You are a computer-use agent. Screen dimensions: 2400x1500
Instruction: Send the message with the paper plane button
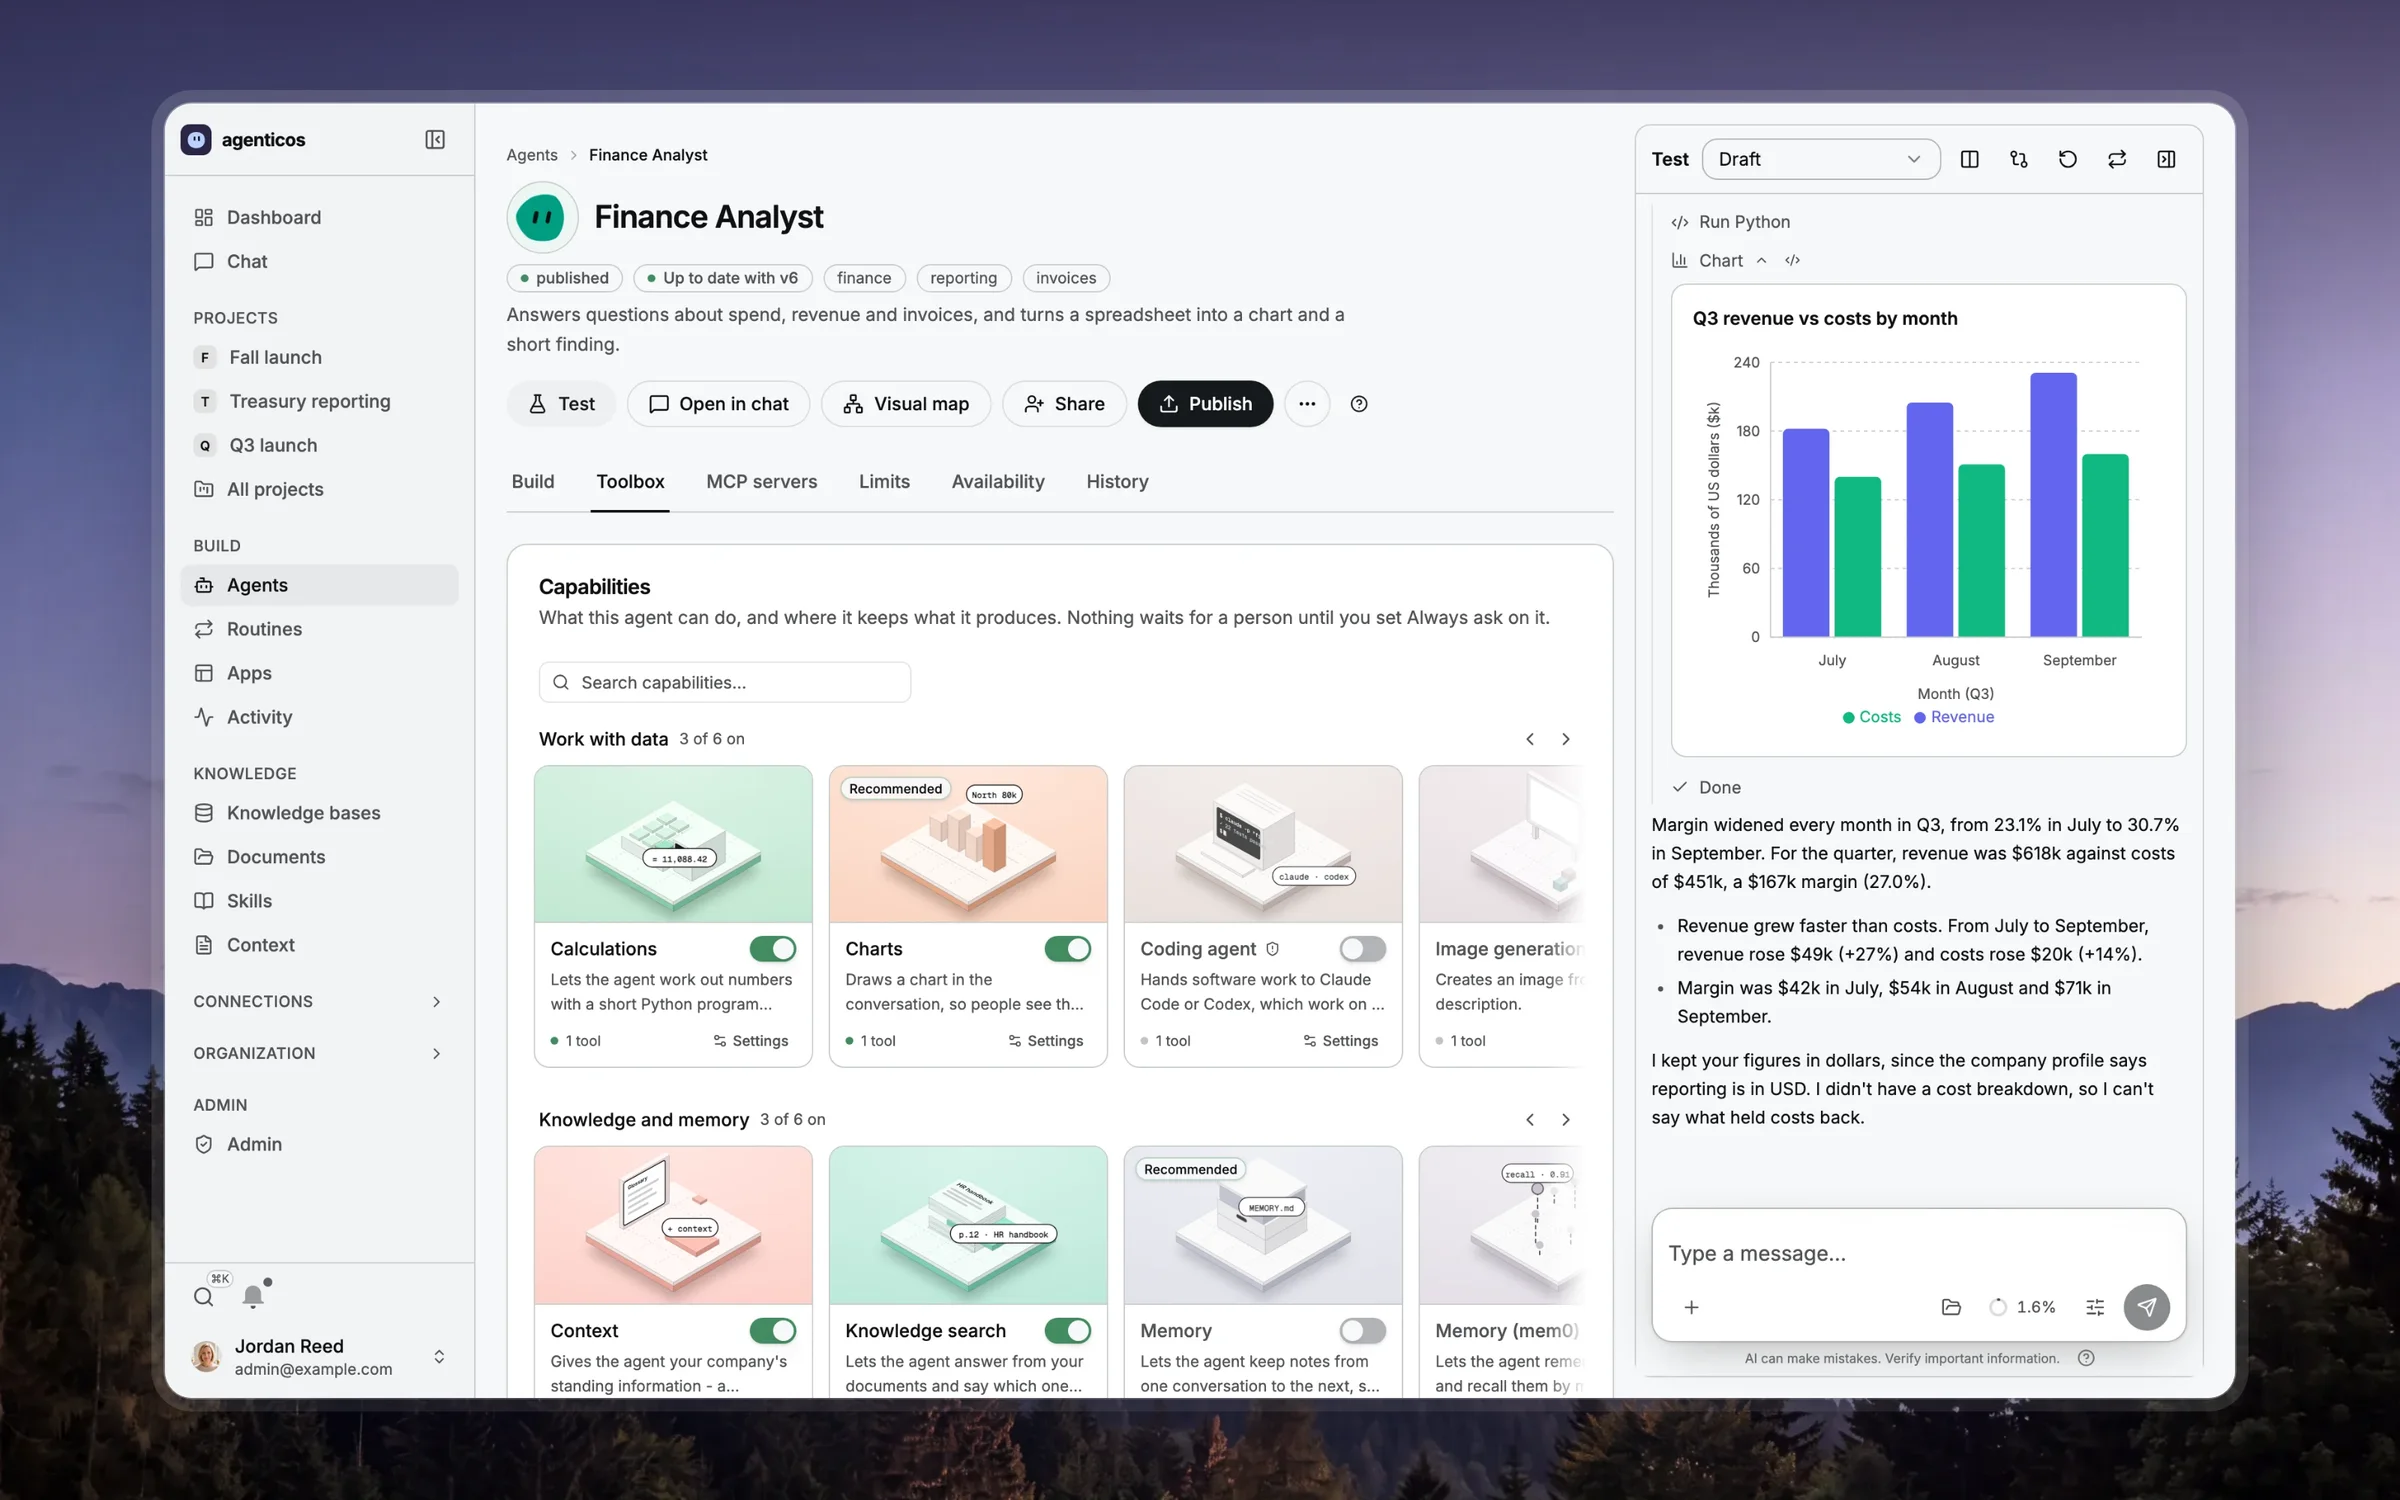coord(2146,1307)
